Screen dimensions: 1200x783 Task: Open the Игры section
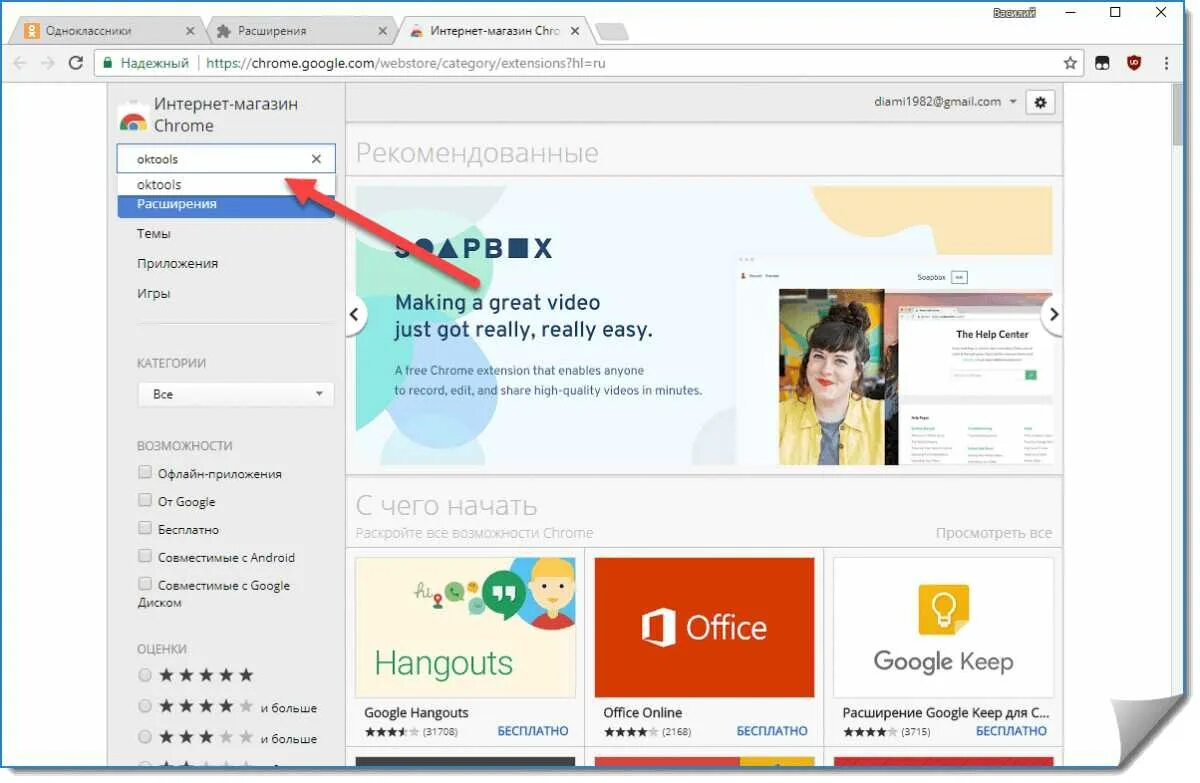[x=153, y=293]
